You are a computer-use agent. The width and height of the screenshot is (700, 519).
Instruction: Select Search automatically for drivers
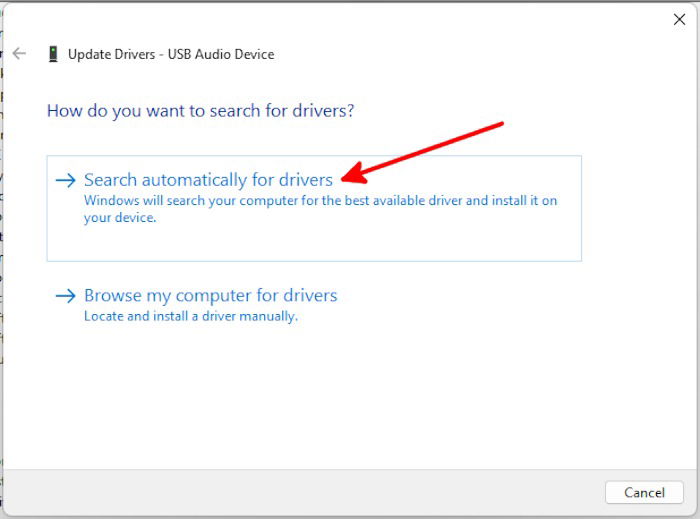click(x=208, y=180)
